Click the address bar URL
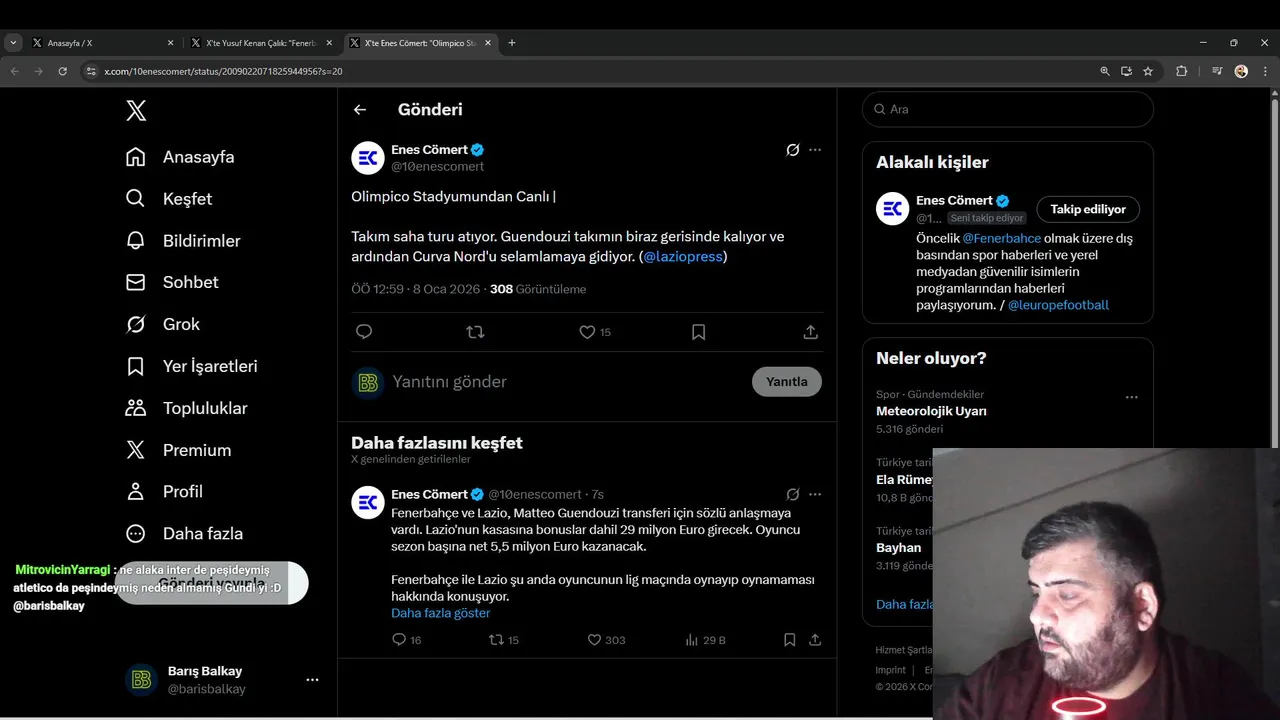 click(x=223, y=72)
